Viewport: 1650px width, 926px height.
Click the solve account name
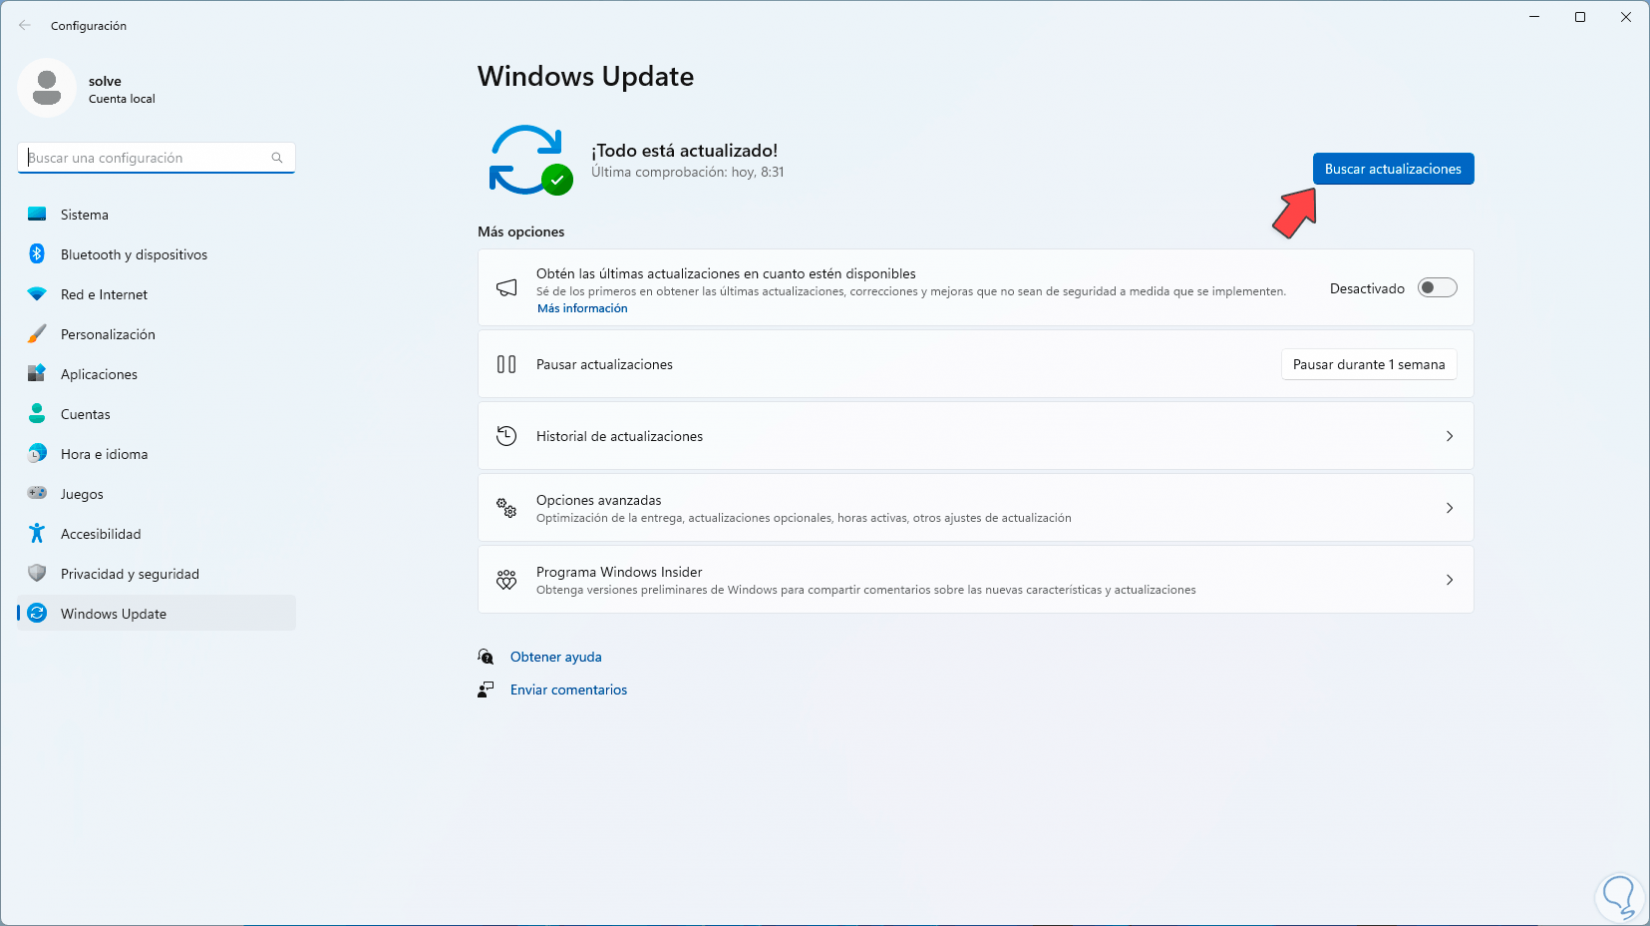coord(105,81)
